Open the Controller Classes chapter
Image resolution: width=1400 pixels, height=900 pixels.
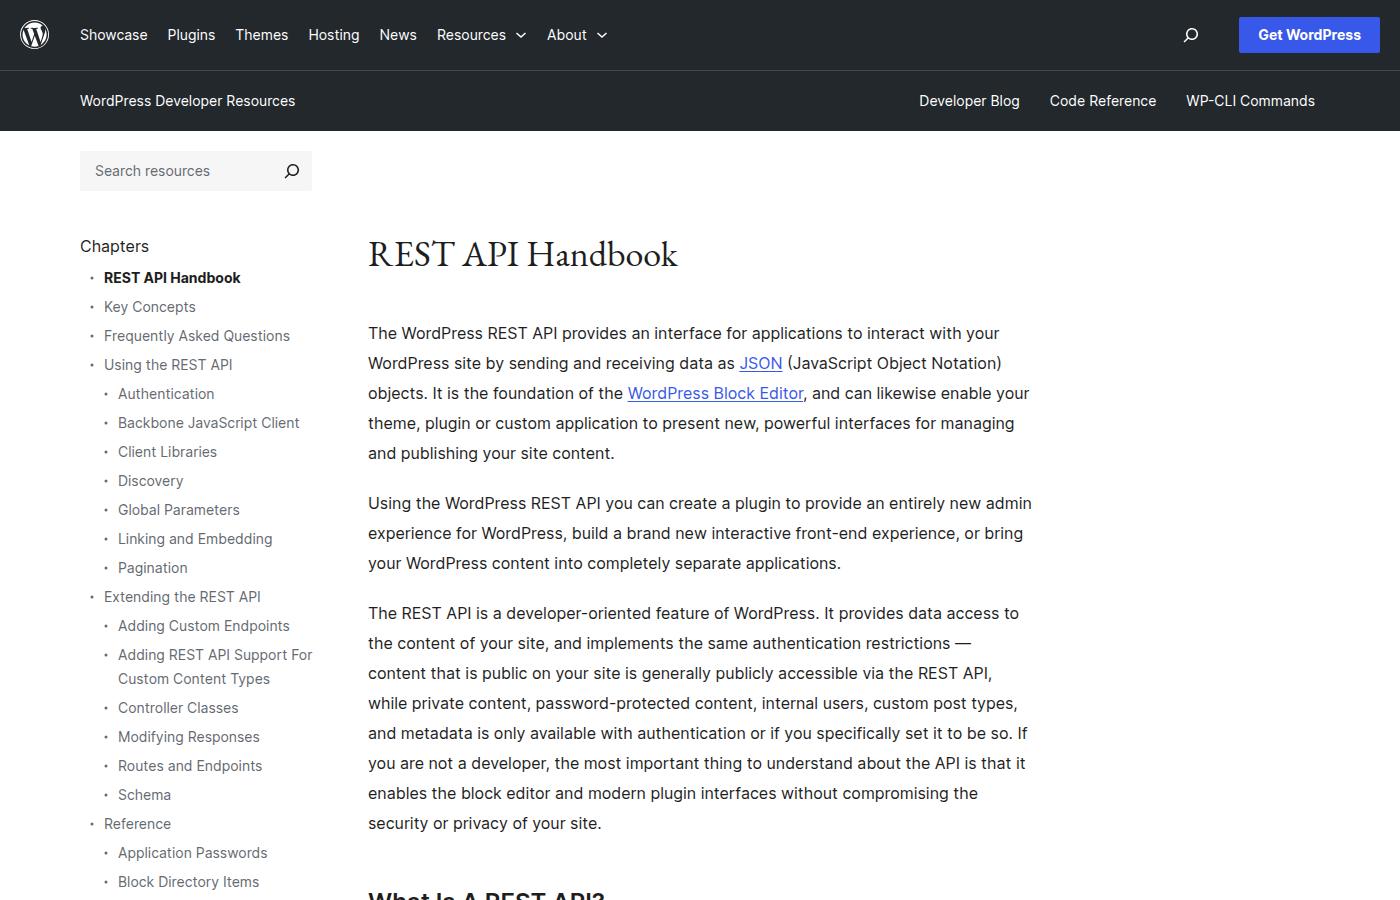pos(178,708)
